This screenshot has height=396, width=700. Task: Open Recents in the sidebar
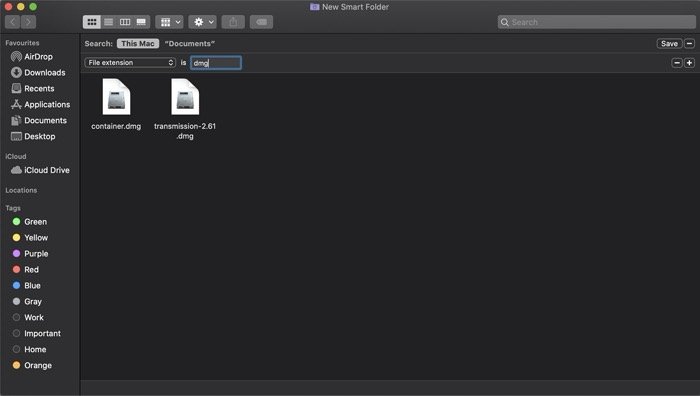33,88
